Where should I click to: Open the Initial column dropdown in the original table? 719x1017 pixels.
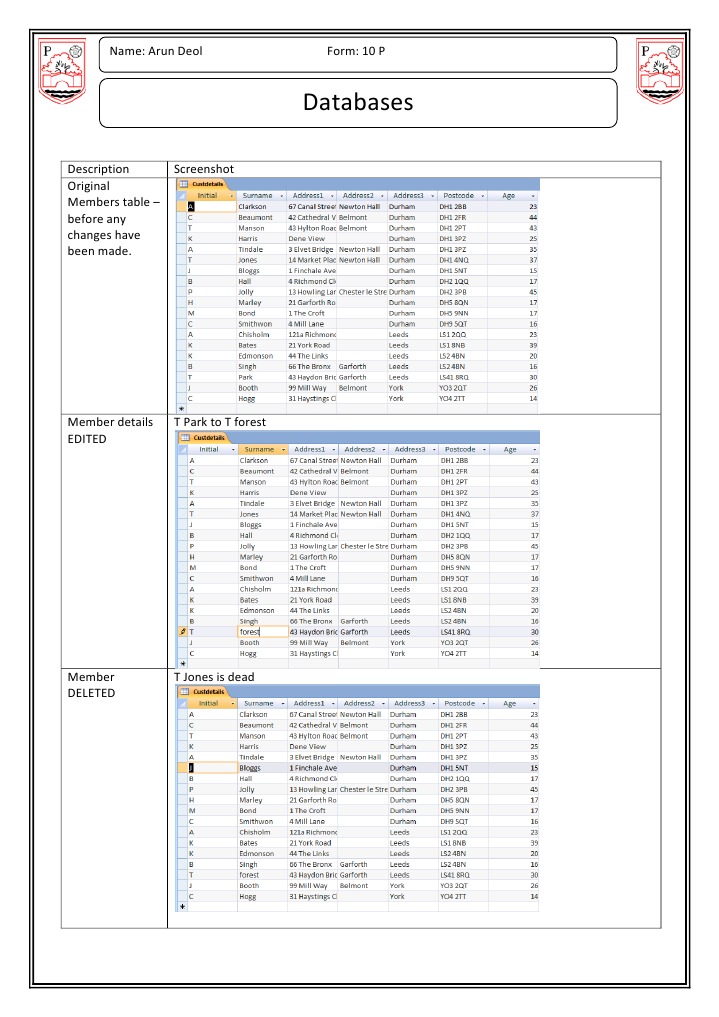tap(231, 196)
